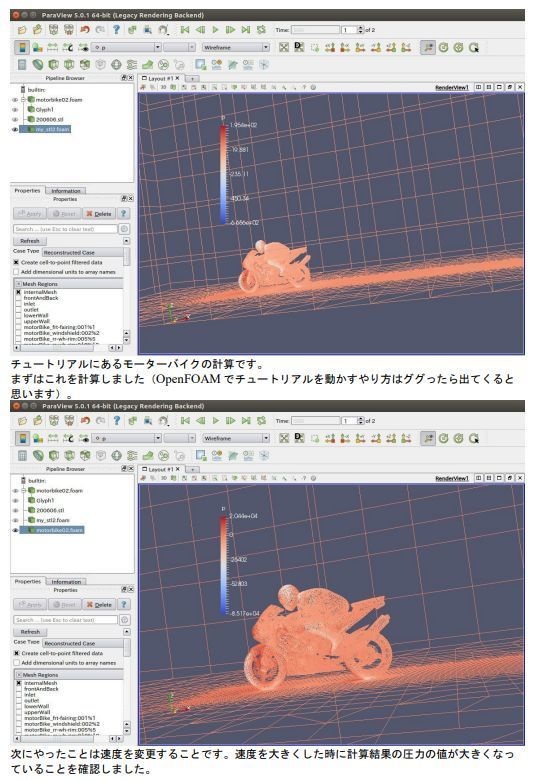
Task: Select my_stl2.foam pipeline entry in second window
Action: (52, 520)
